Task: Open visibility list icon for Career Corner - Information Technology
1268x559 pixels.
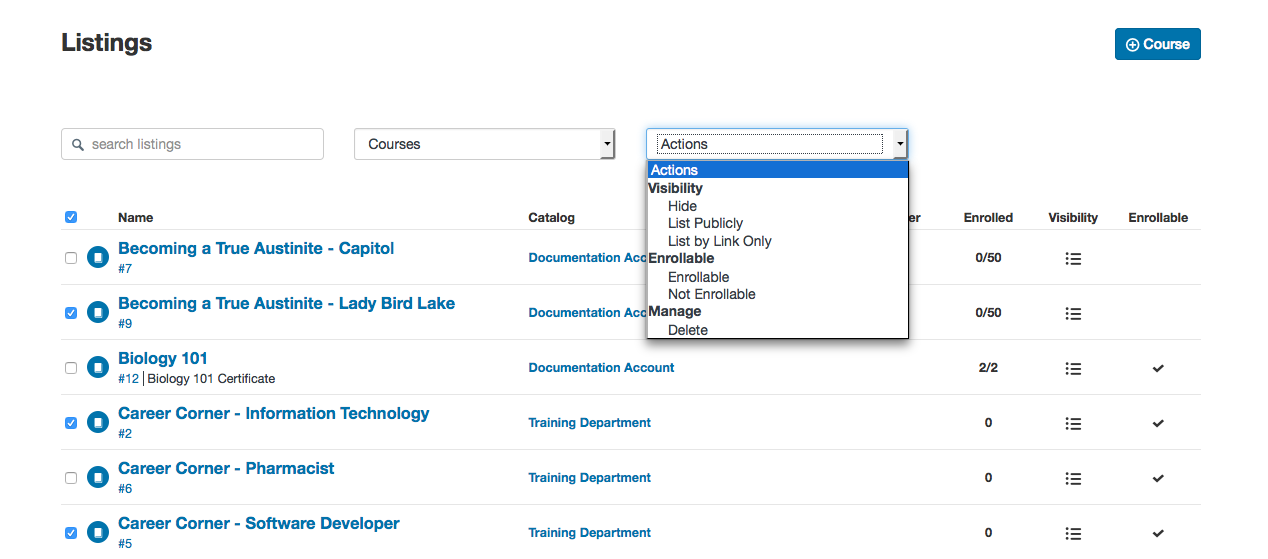Action: [1073, 423]
